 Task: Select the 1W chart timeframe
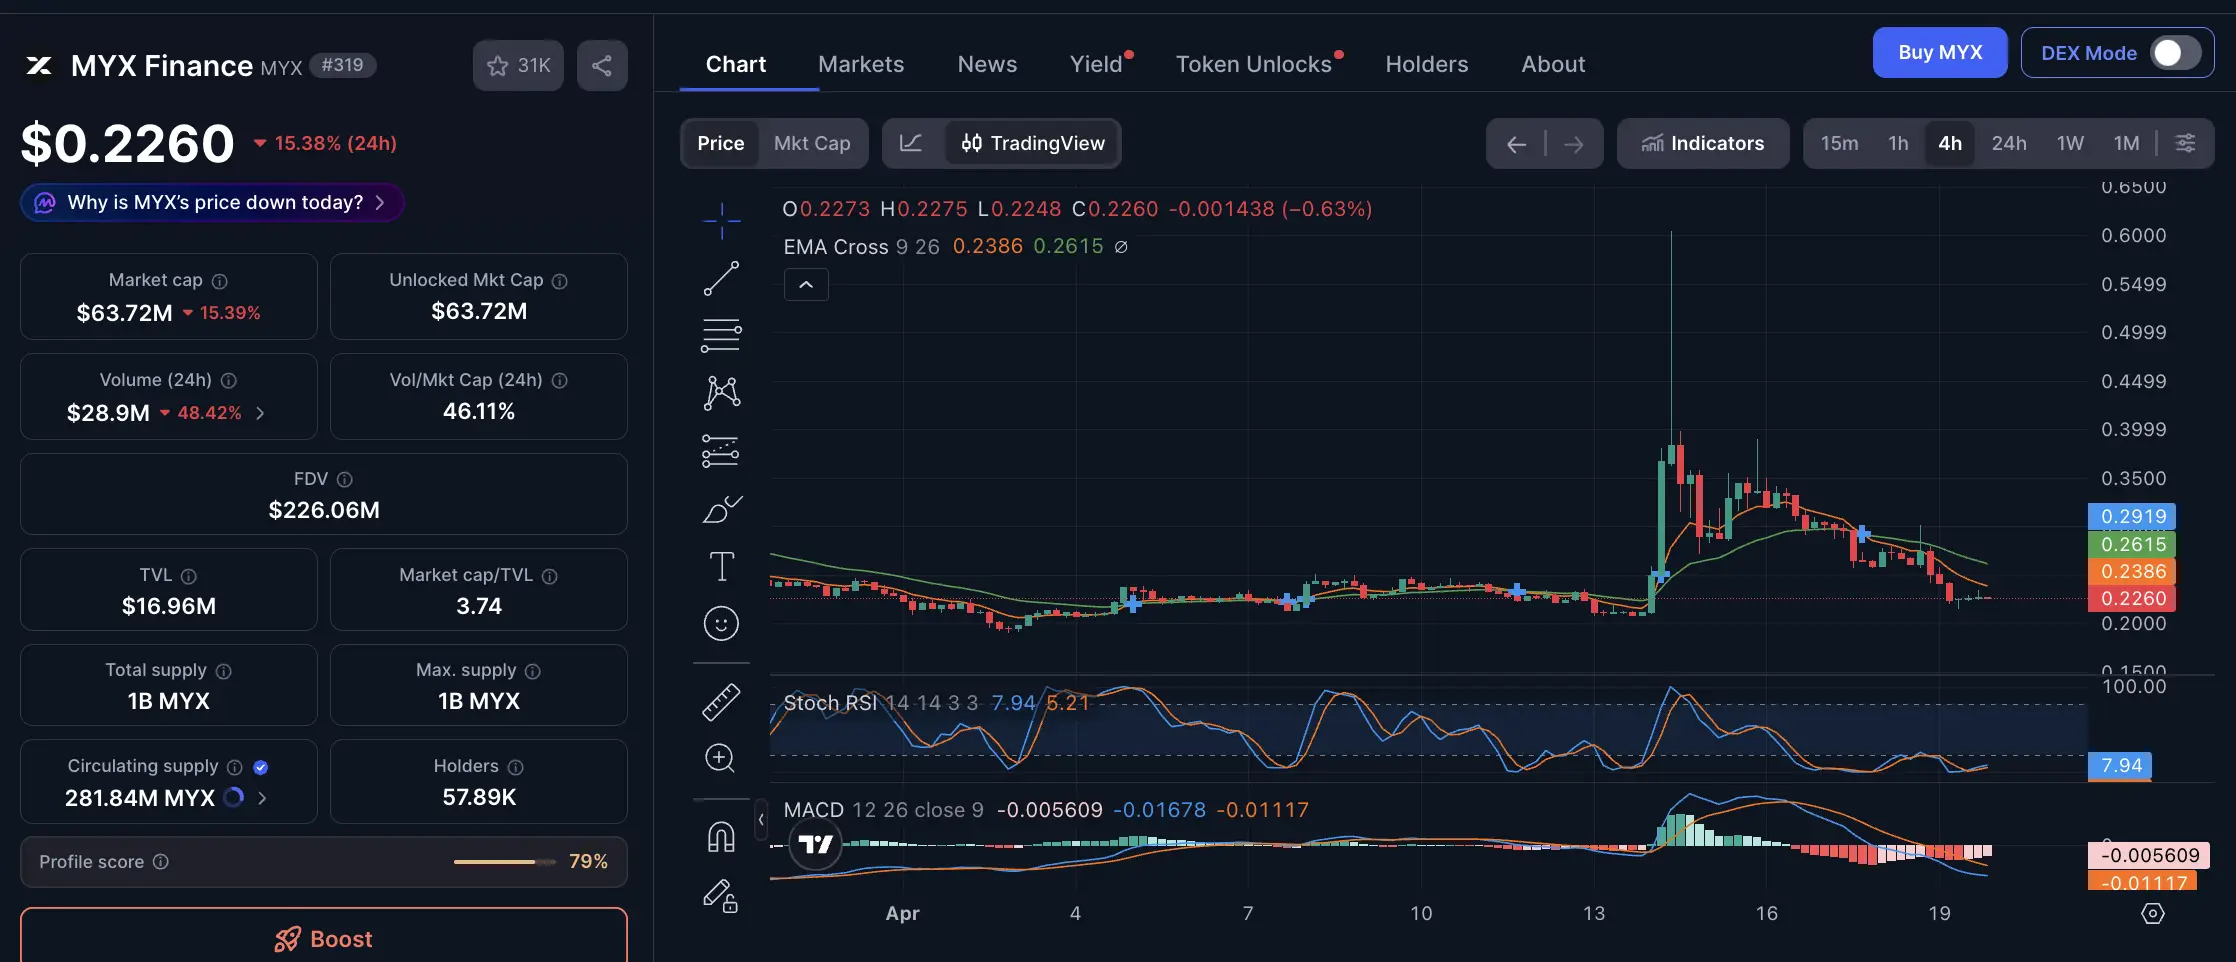pos(2070,143)
